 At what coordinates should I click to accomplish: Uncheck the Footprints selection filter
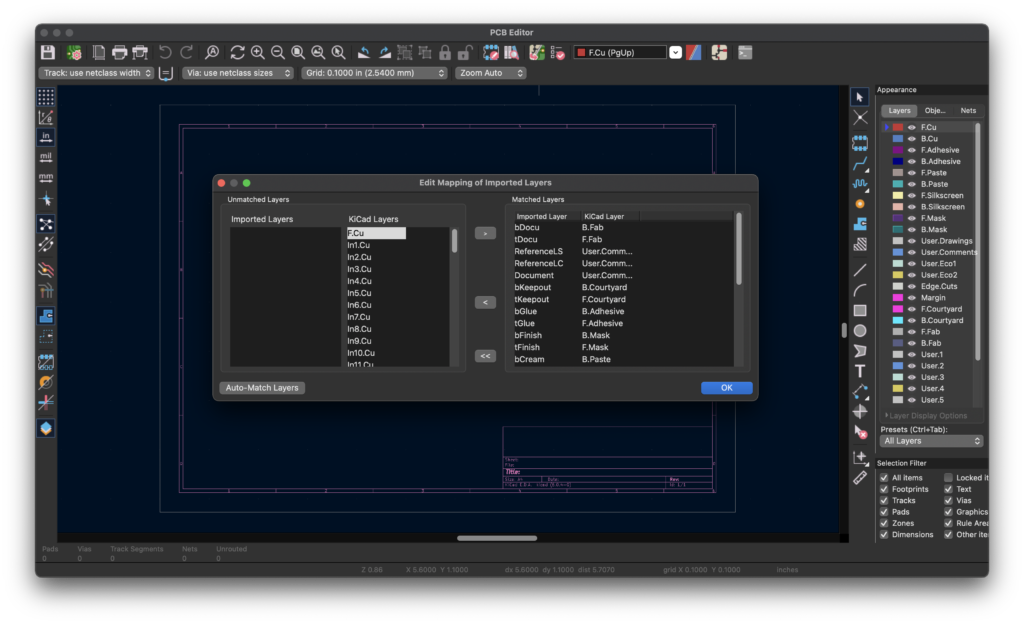(x=884, y=489)
